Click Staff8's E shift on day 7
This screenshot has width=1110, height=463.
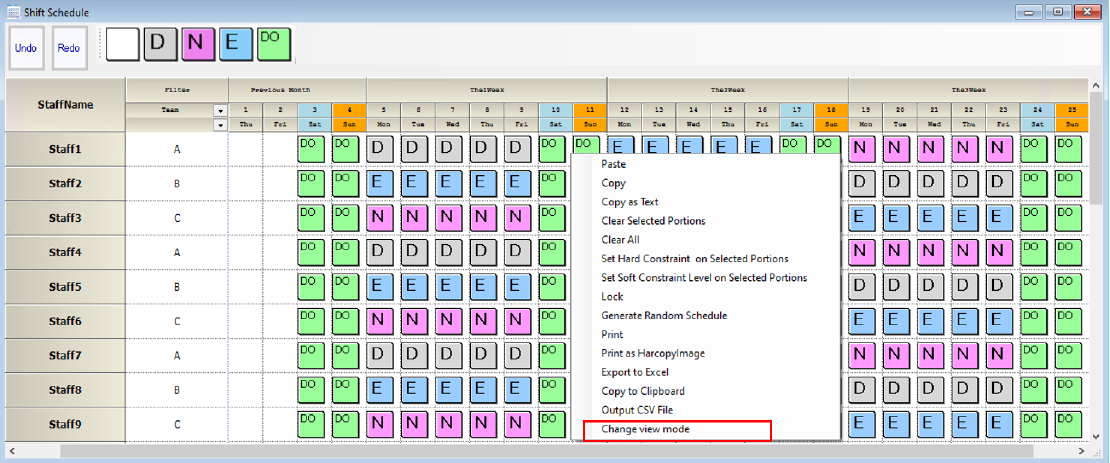click(x=450, y=390)
